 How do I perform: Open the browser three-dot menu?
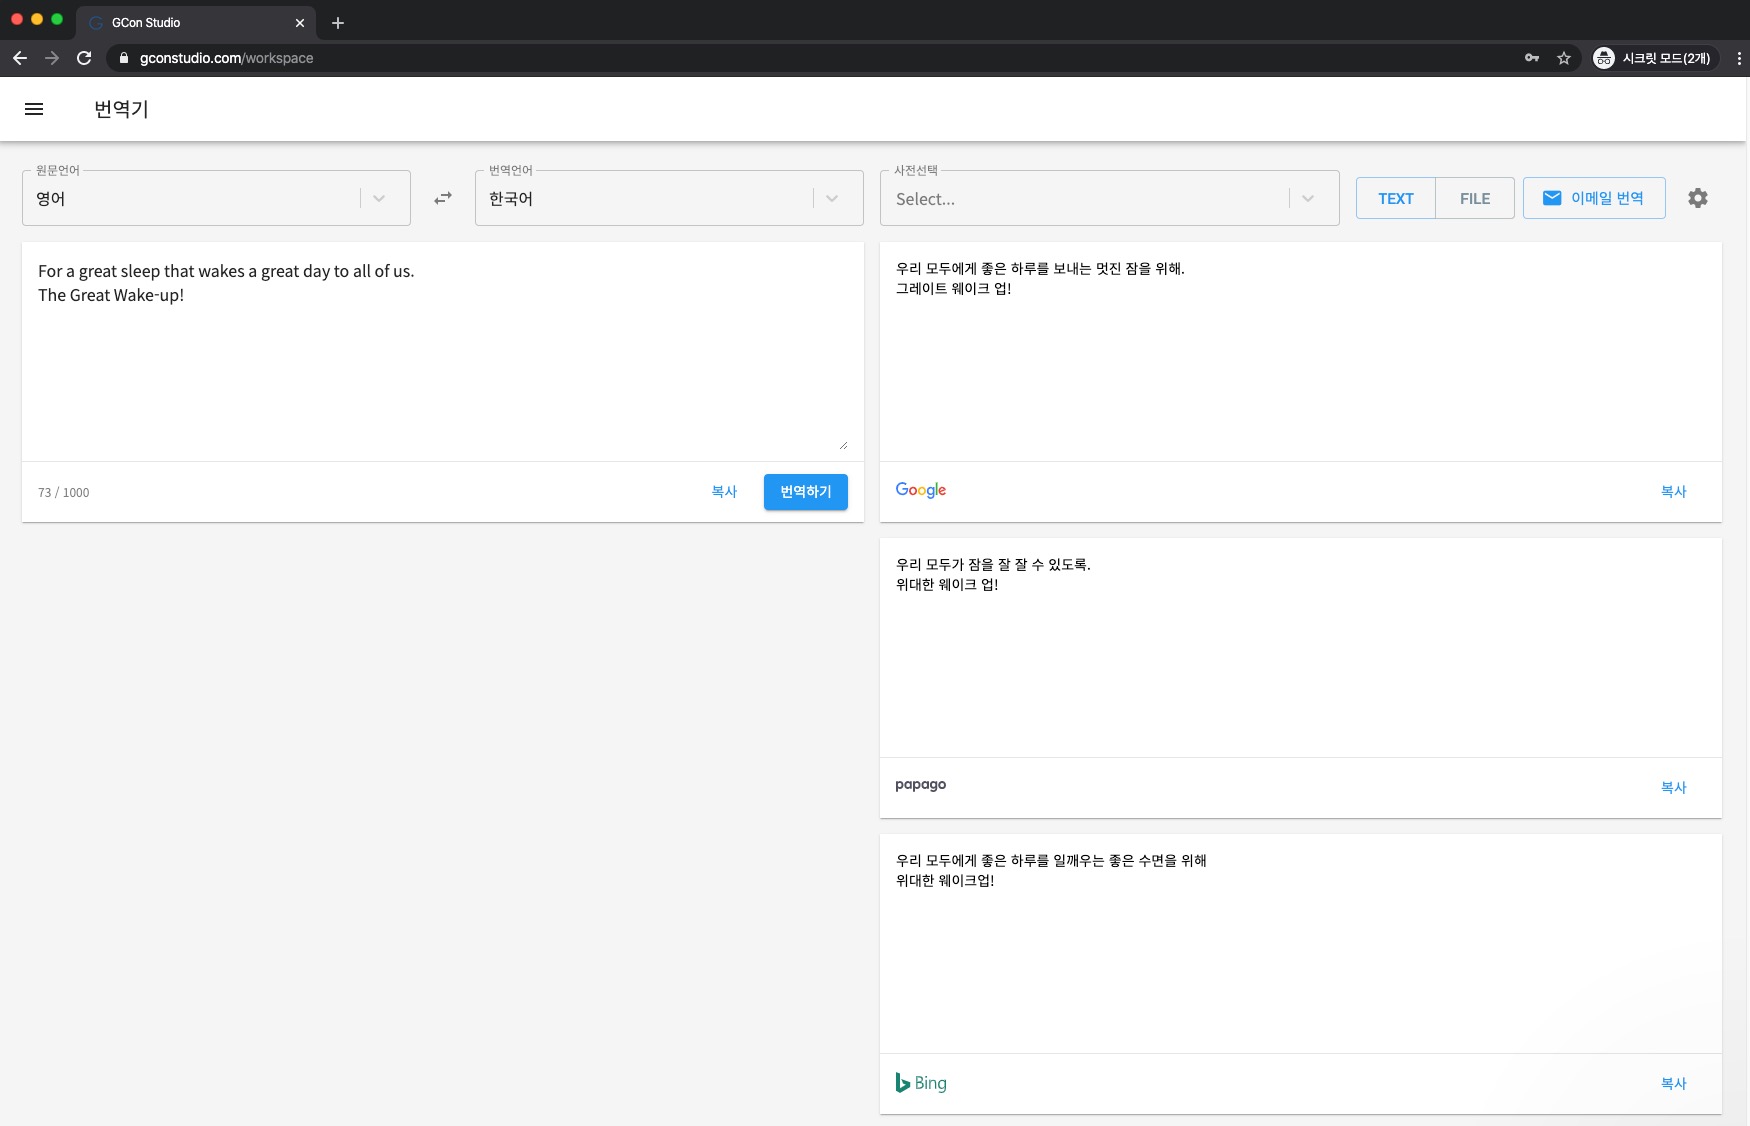tap(1739, 58)
